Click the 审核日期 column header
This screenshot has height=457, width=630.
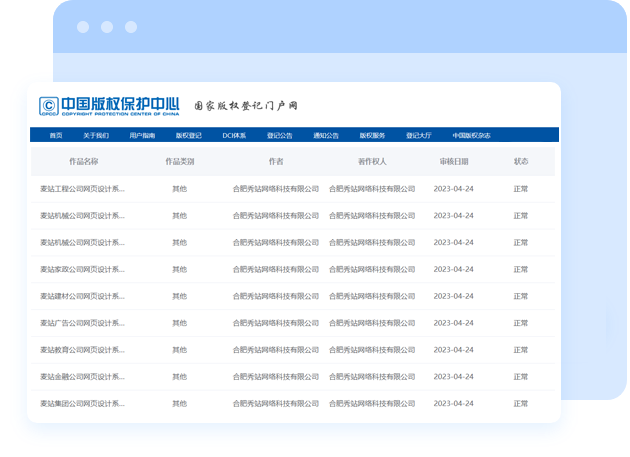pyautogui.click(x=453, y=161)
